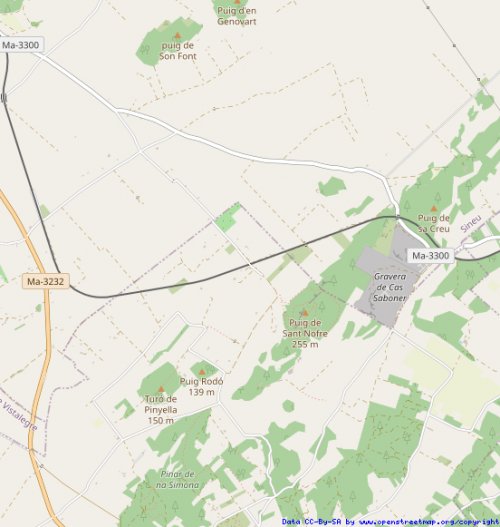Screen dimensions: 500x527
Task: Select the Sineu place label
Action: tap(471, 224)
